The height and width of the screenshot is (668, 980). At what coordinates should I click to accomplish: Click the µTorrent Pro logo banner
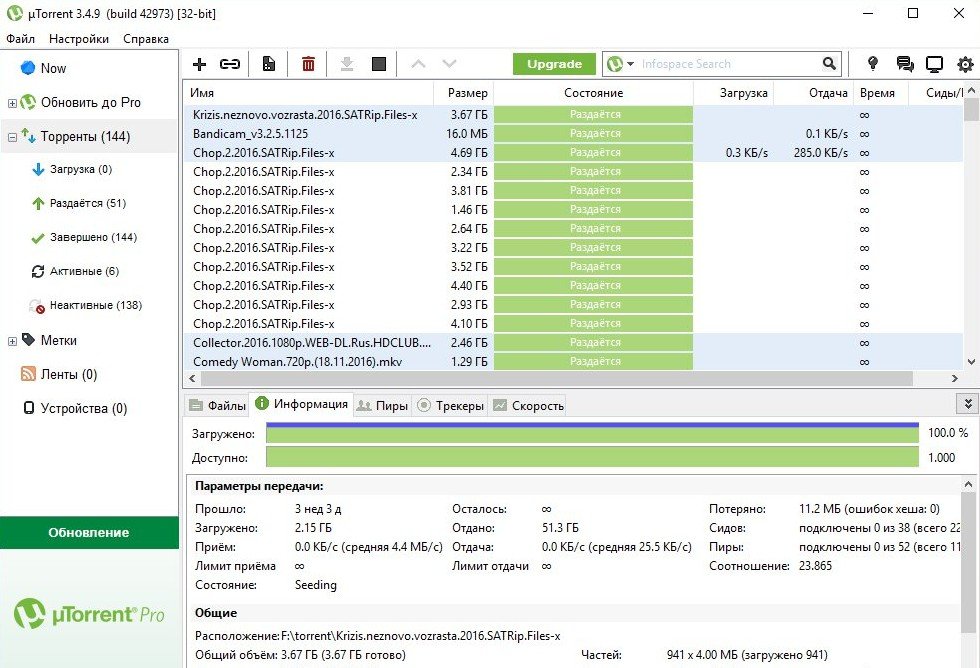89,614
